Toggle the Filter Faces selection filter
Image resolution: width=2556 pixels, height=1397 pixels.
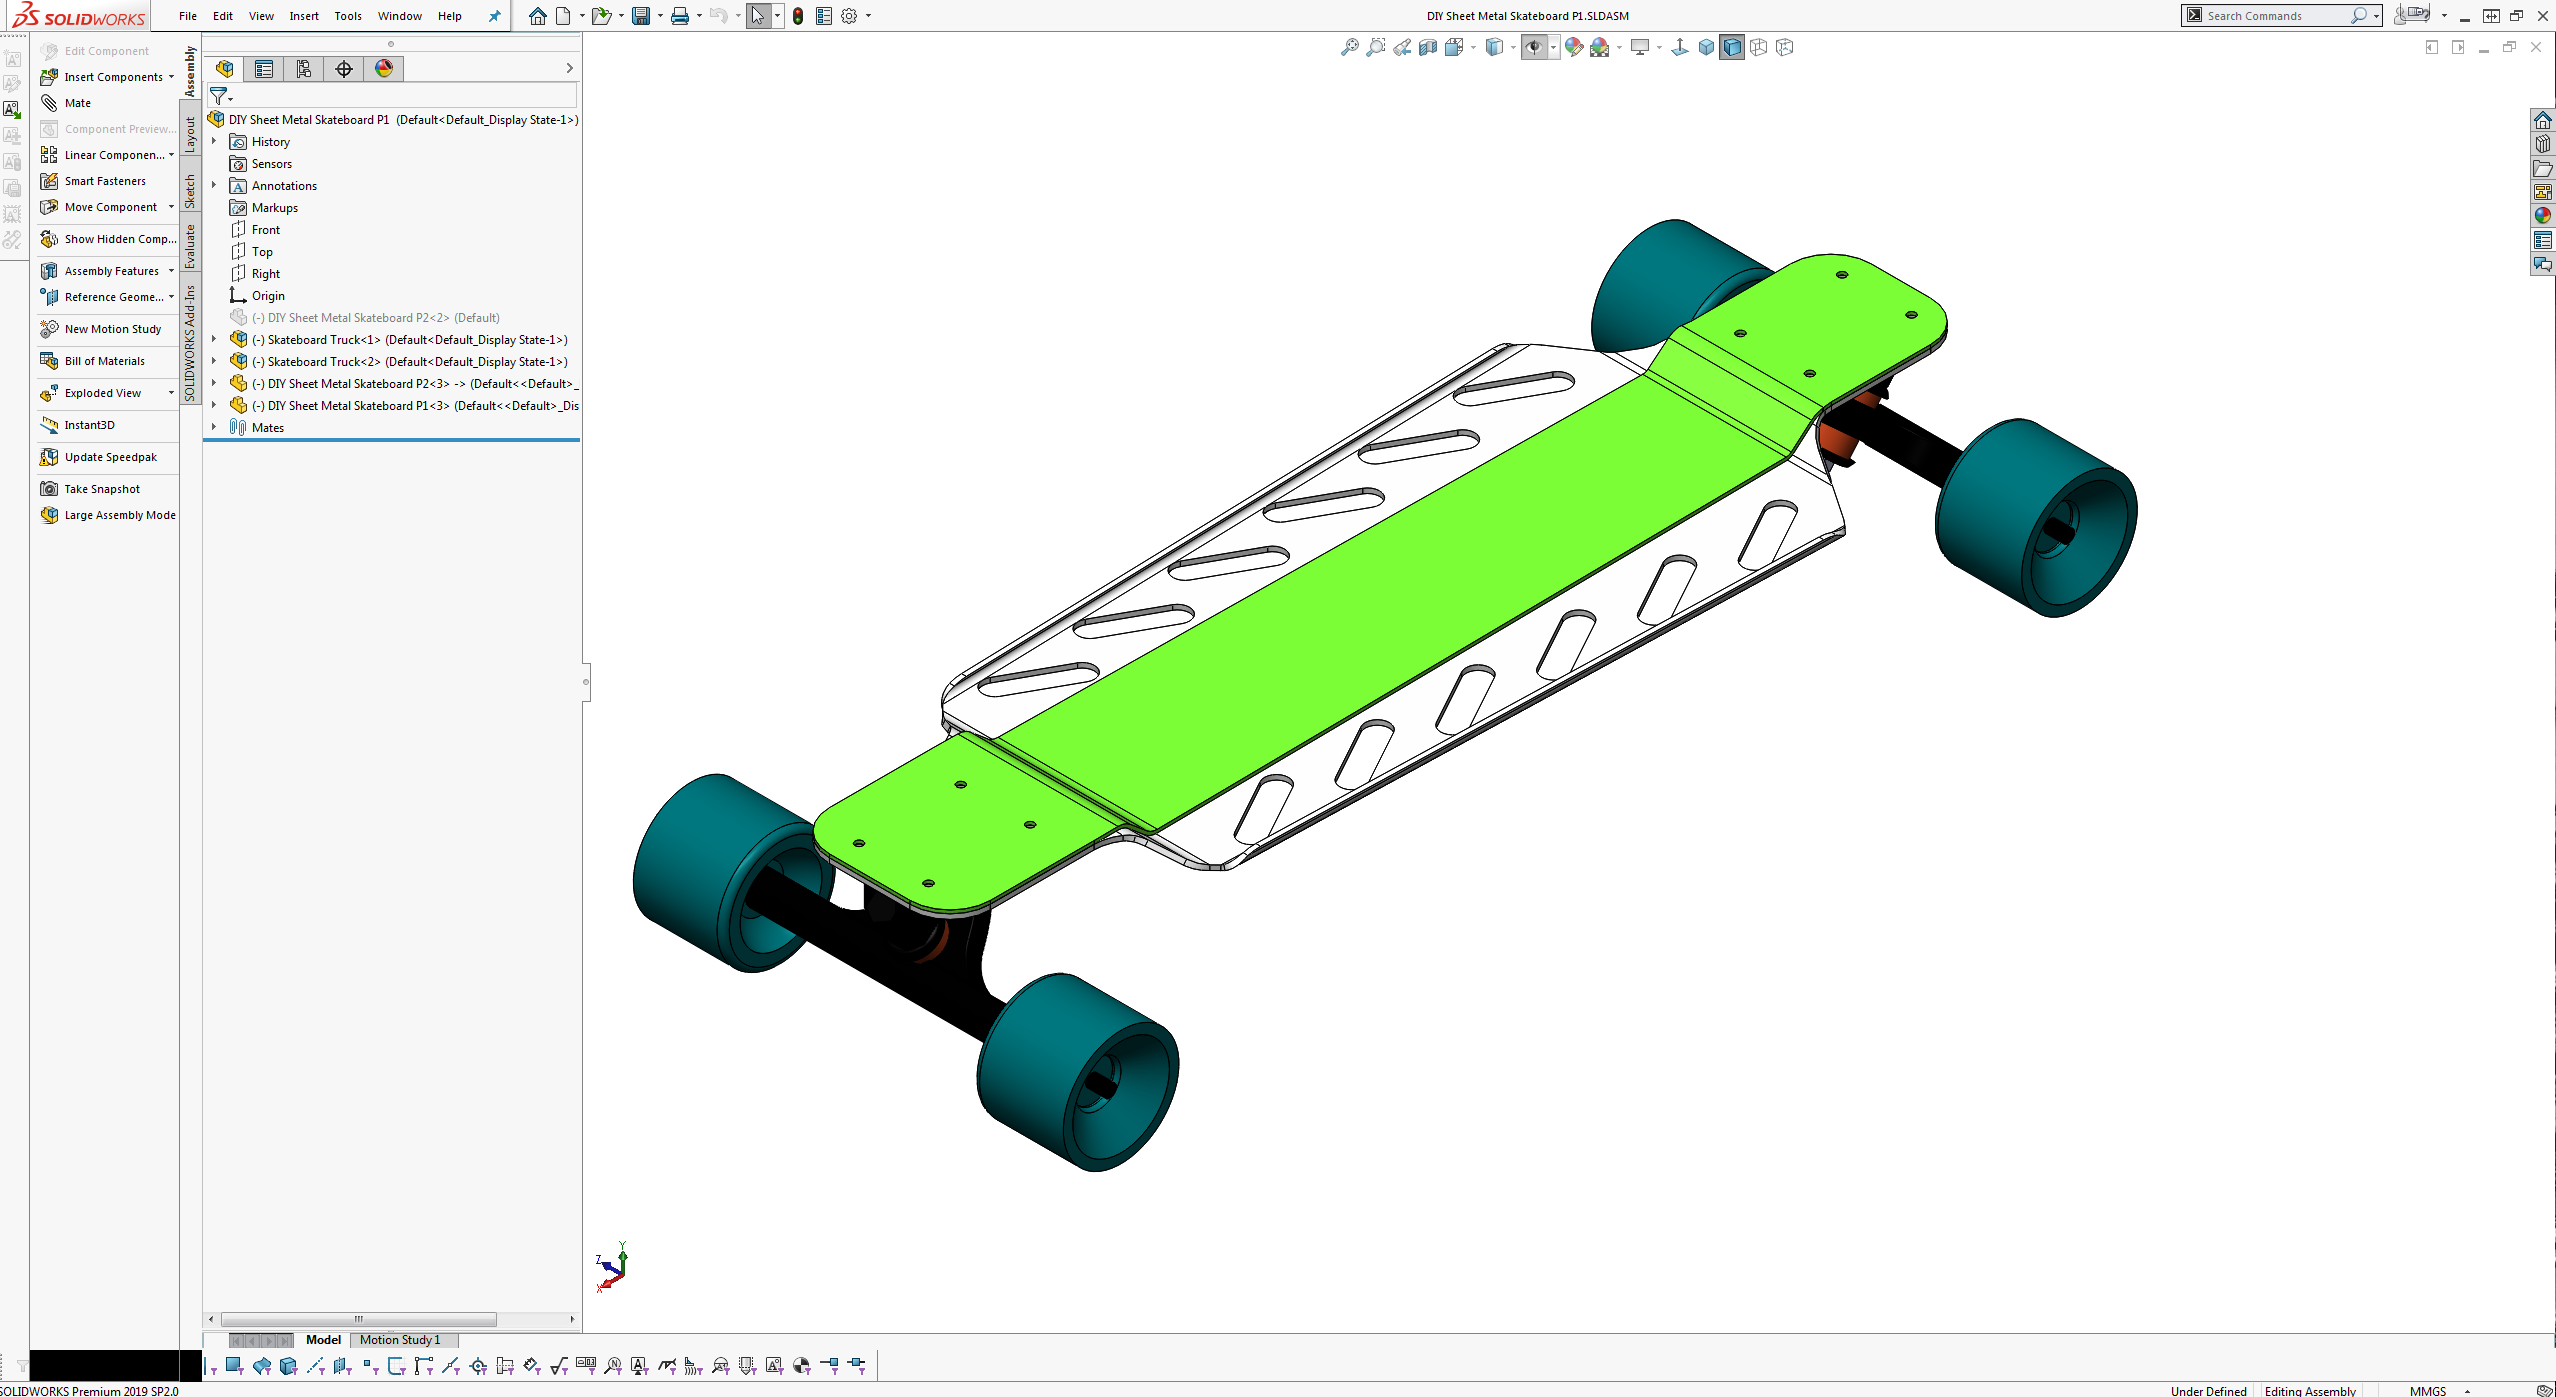click(234, 1366)
